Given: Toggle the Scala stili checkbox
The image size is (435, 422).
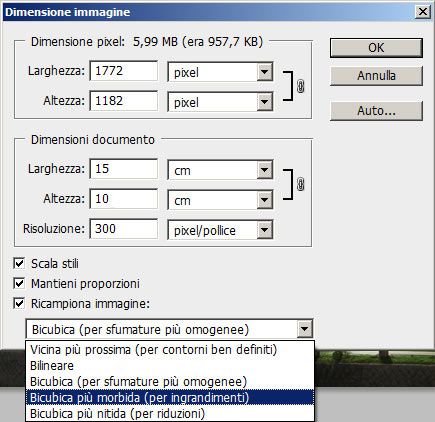Looking at the screenshot, I should pos(19,263).
